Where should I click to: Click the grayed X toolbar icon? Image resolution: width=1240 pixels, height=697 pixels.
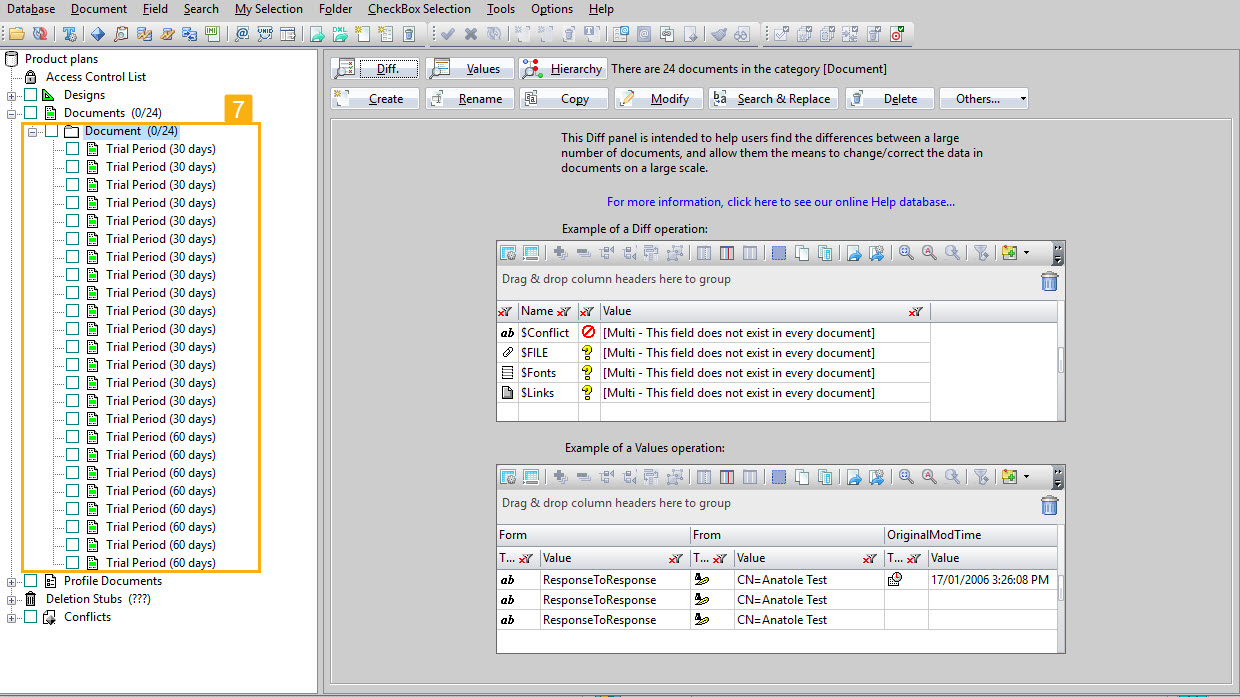(x=471, y=34)
